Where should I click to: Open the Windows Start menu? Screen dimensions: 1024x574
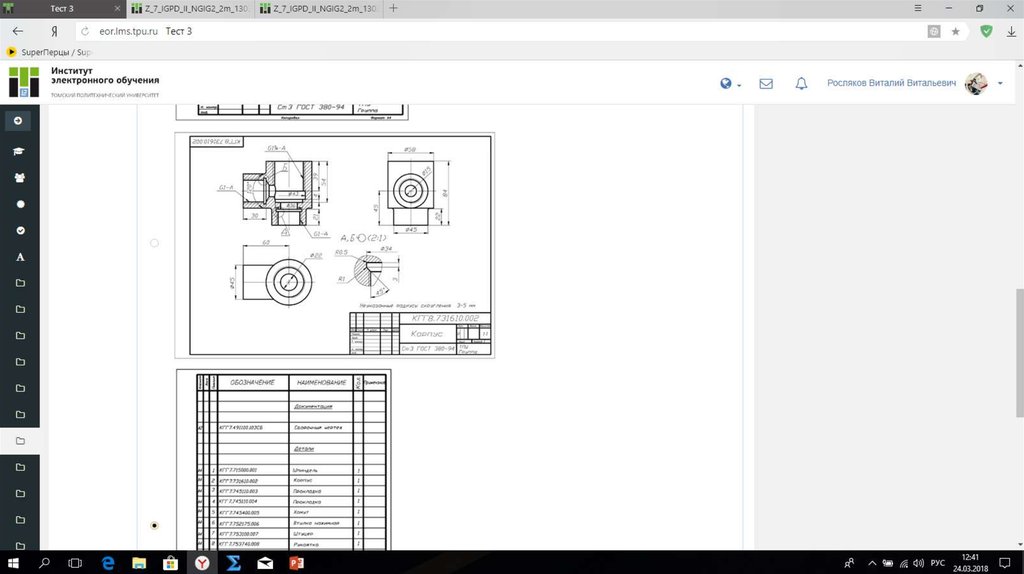tap(13, 563)
